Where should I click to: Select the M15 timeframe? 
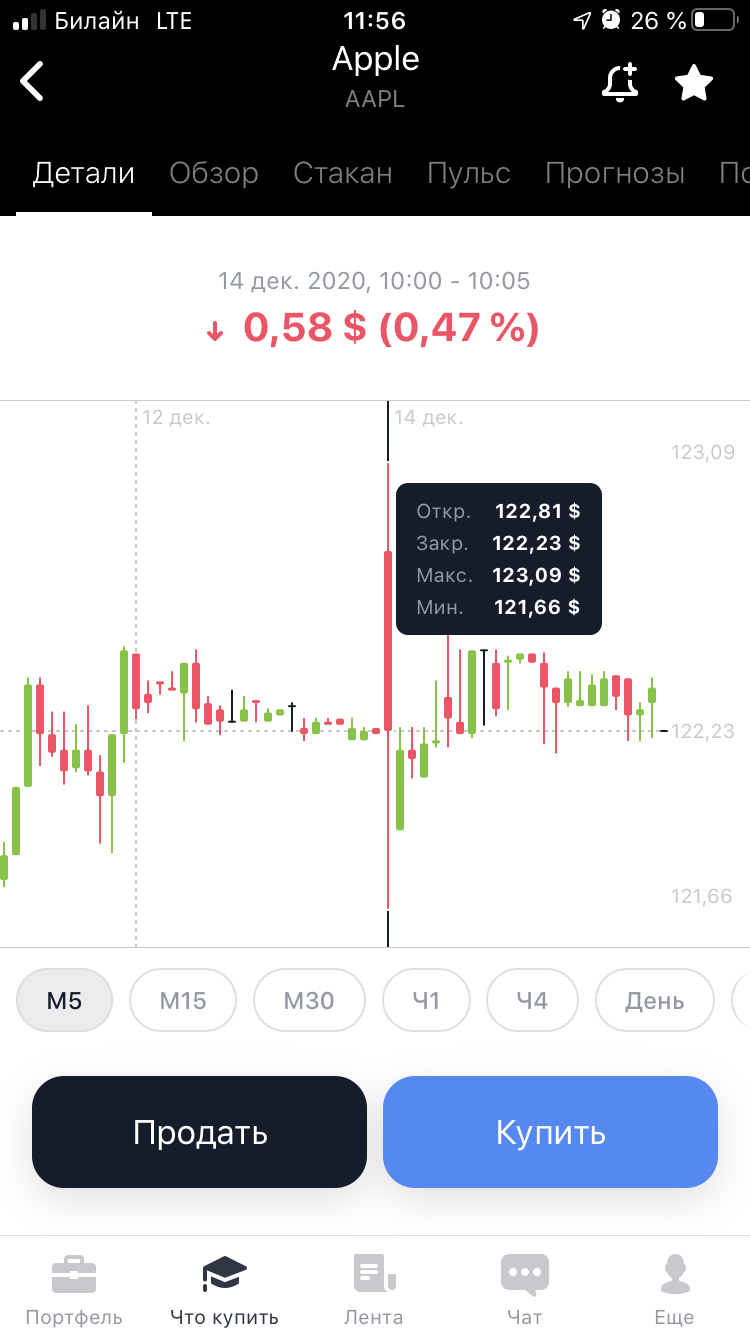pos(183,1000)
